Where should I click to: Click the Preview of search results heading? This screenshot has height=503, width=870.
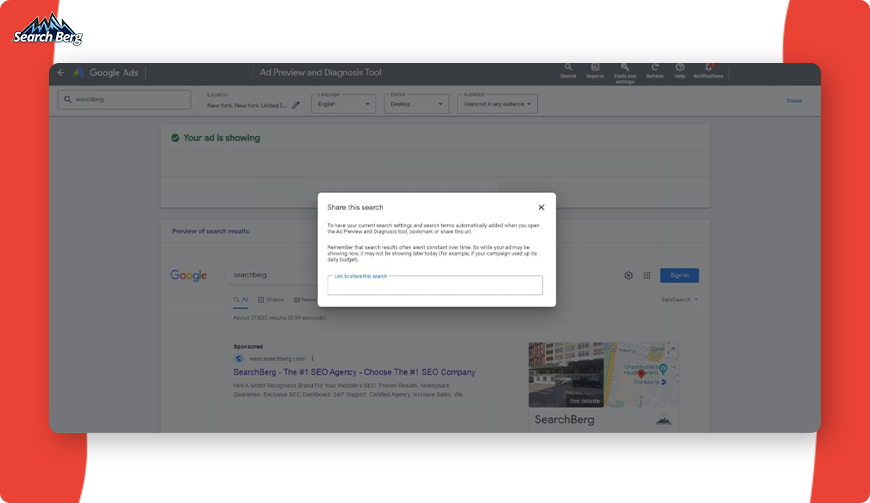pyautogui.click(x=210, y=231)
